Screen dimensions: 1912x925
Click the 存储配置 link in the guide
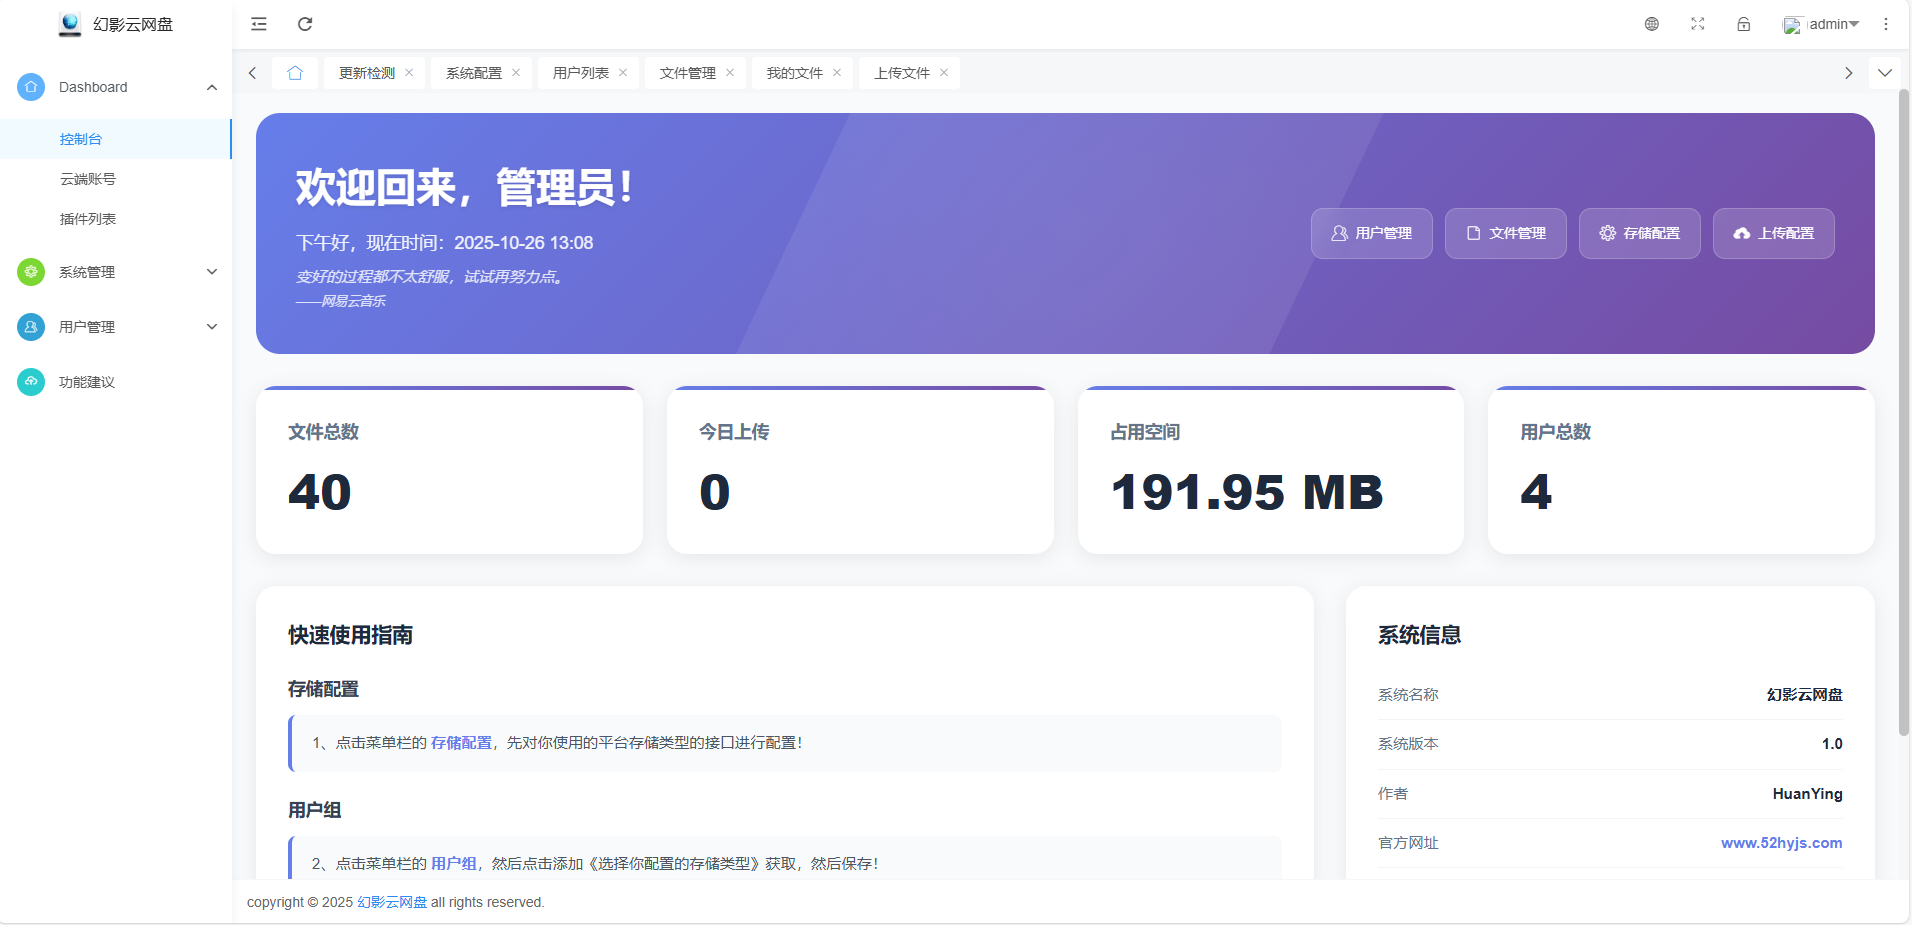point(460,743)
